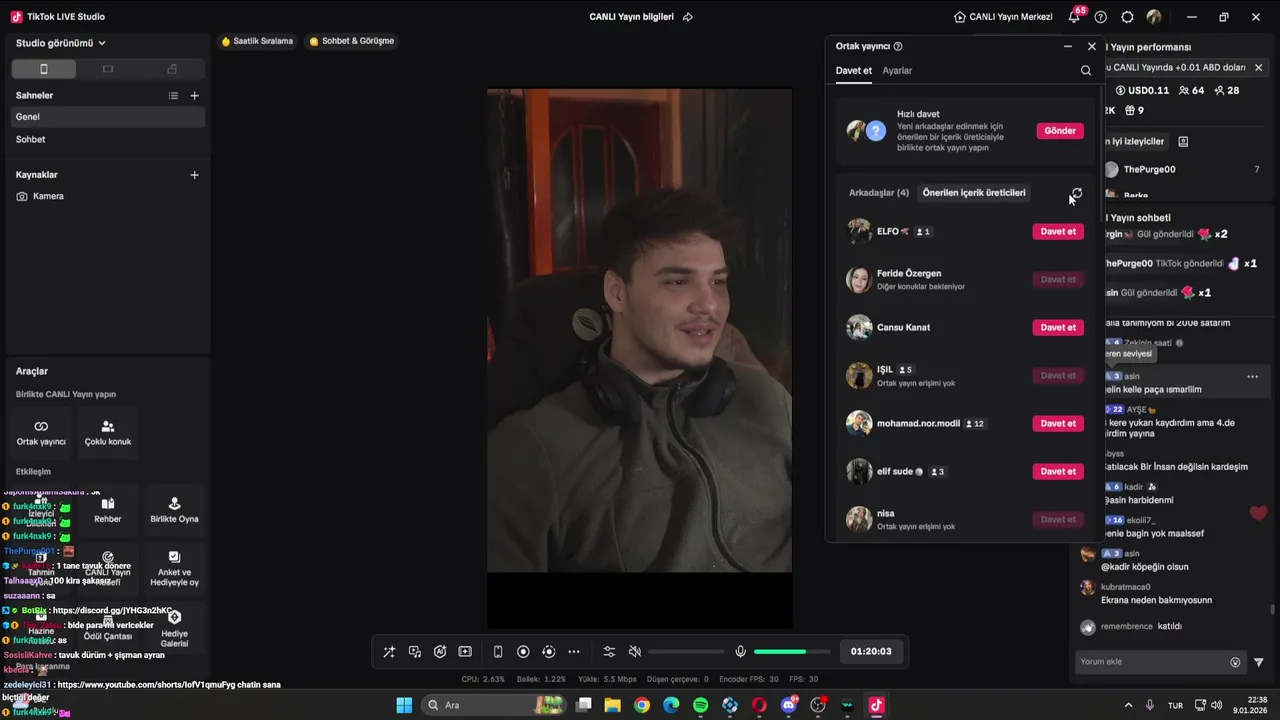Click Feride Özergen's avatar
This screenshot has width=1280, height=720.
859,280
